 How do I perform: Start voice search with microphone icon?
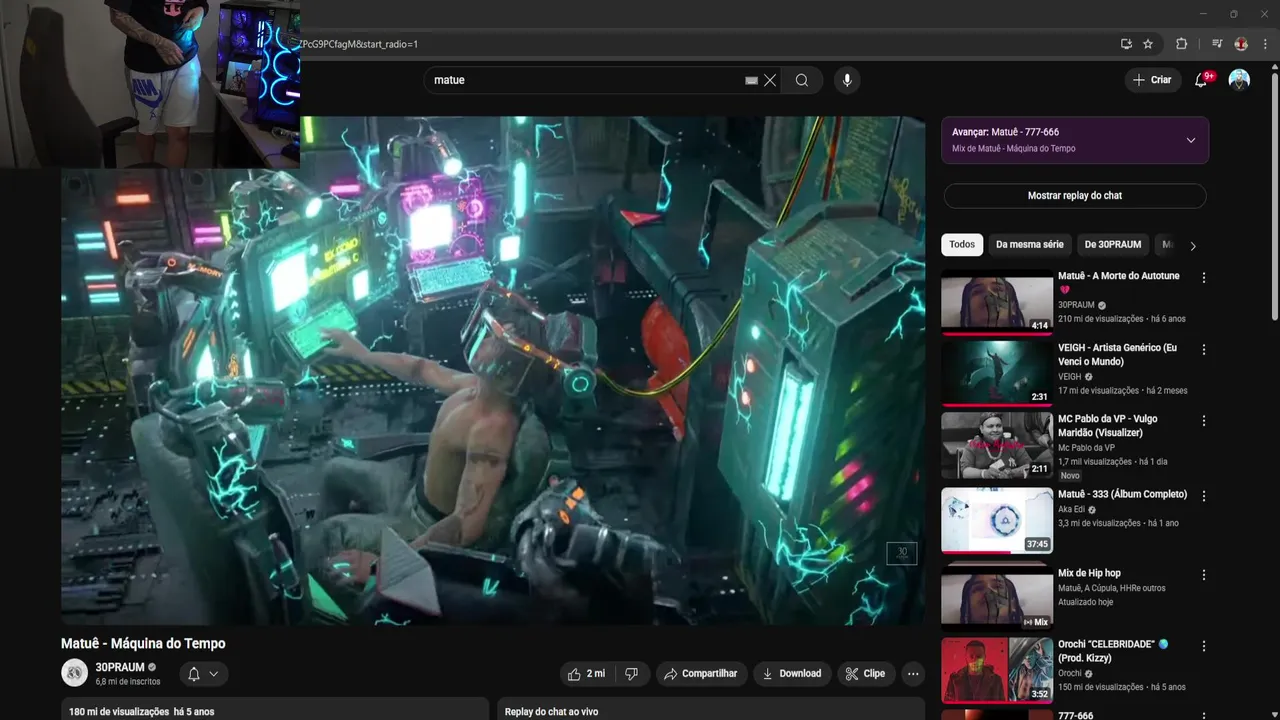point(847,80)
